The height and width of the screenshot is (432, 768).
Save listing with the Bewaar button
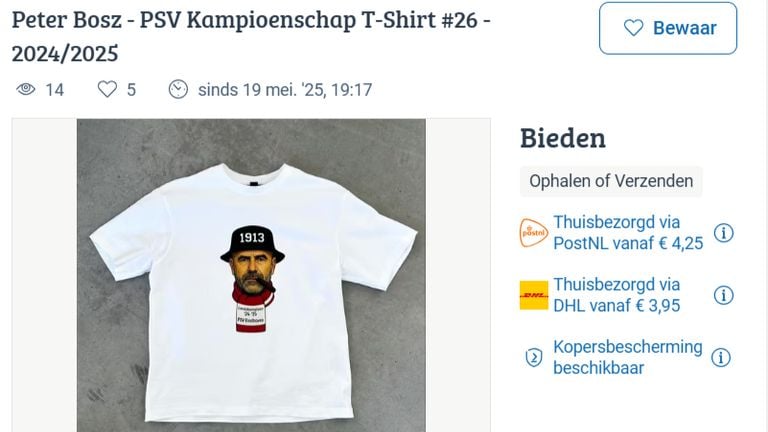668,28
